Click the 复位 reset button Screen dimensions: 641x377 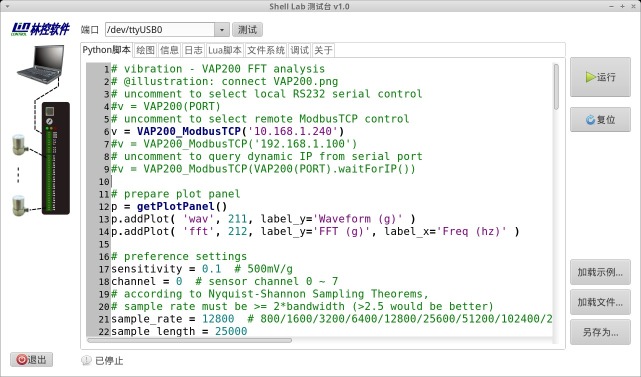[600, 119]
